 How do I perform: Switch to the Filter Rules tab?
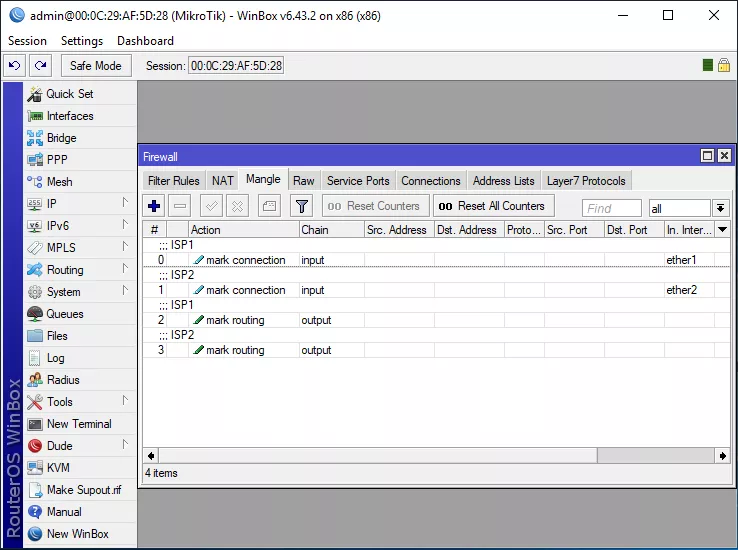pyautogui.click(x=174, y=181)
